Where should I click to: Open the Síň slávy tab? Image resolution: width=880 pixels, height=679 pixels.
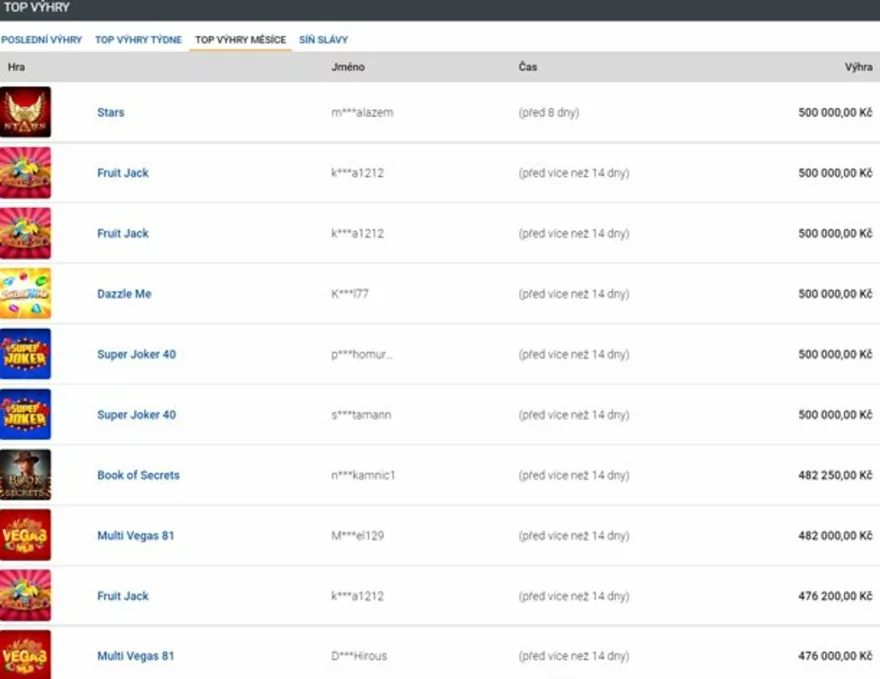click(323, 40)
